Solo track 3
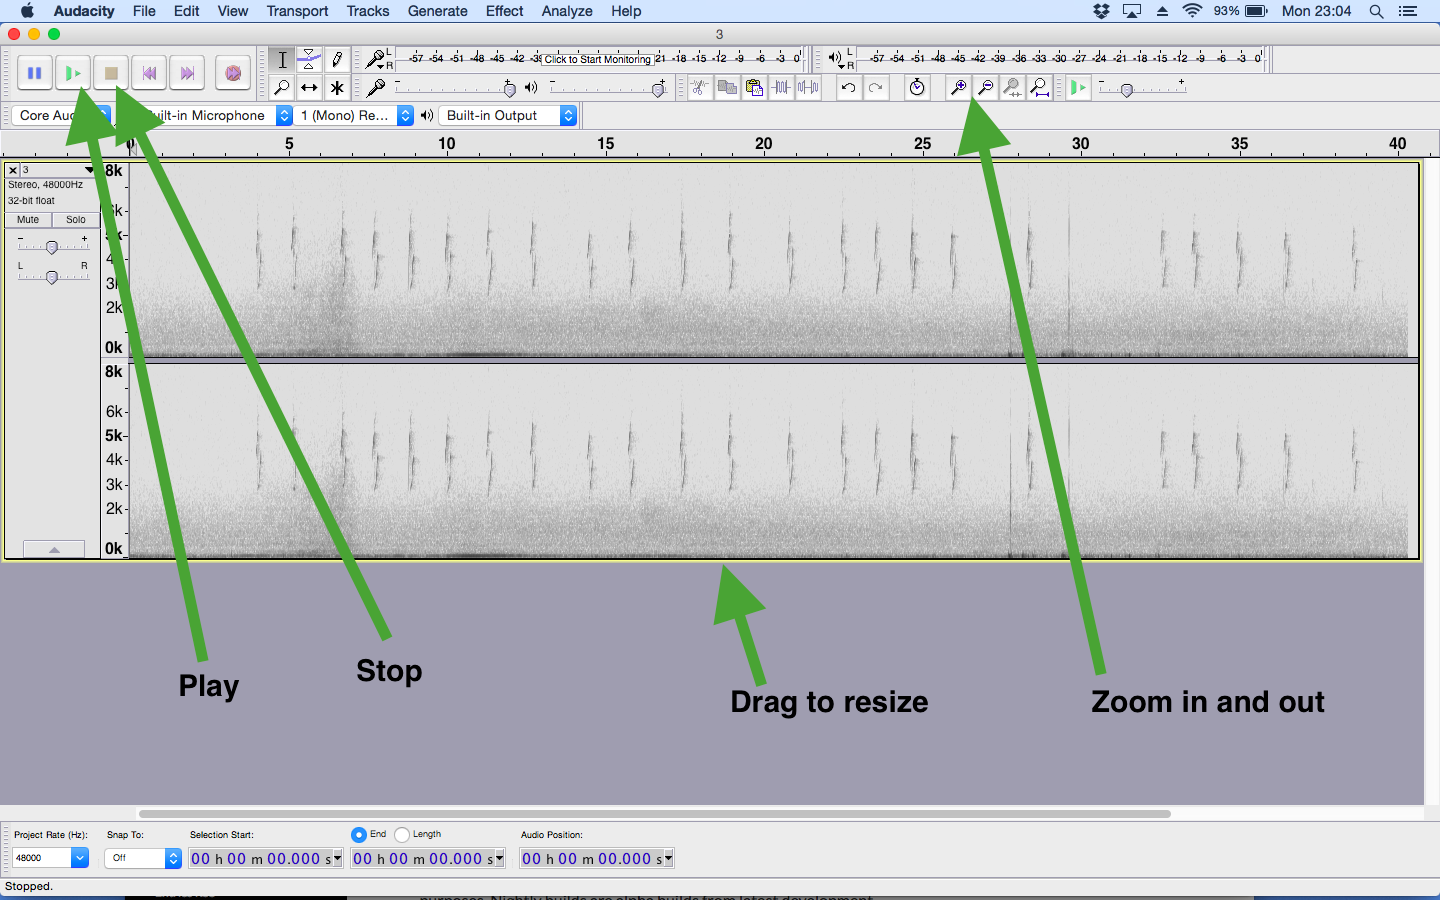 (x=76, y=220)
